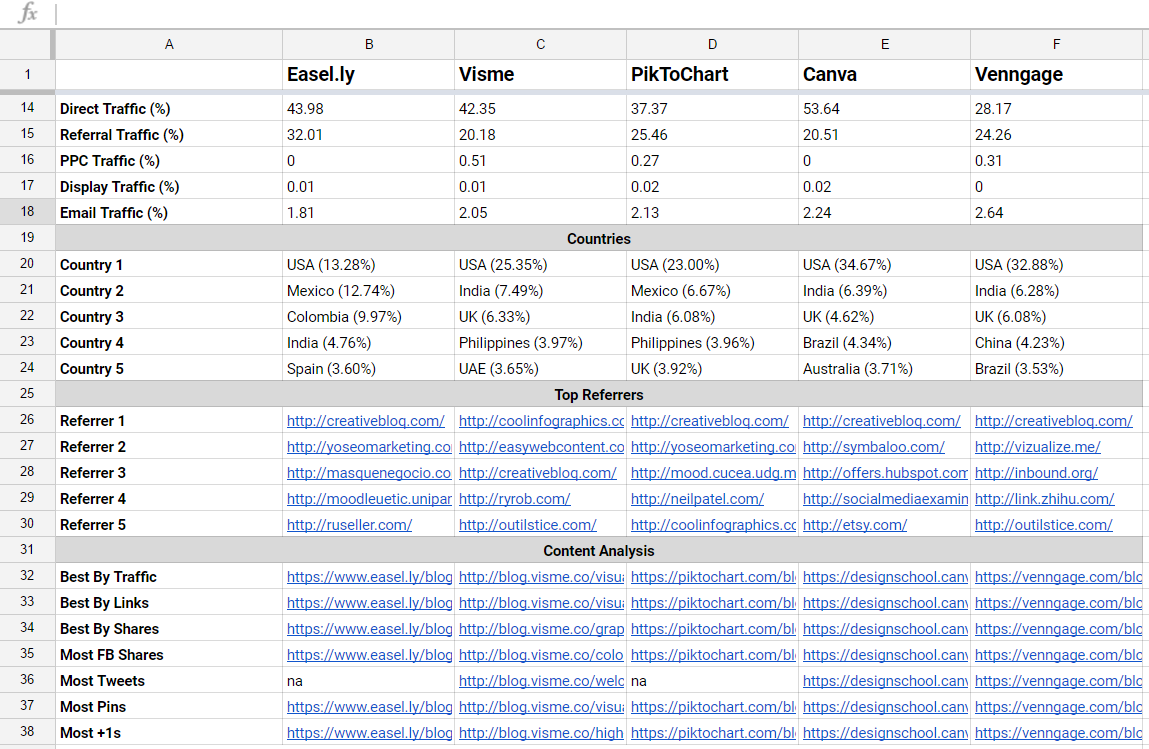Image resolution: width=1149 pixels, height=749 pixels.
Task: Select the USA (34.67%) cell
Action: (x=884, y=265)
